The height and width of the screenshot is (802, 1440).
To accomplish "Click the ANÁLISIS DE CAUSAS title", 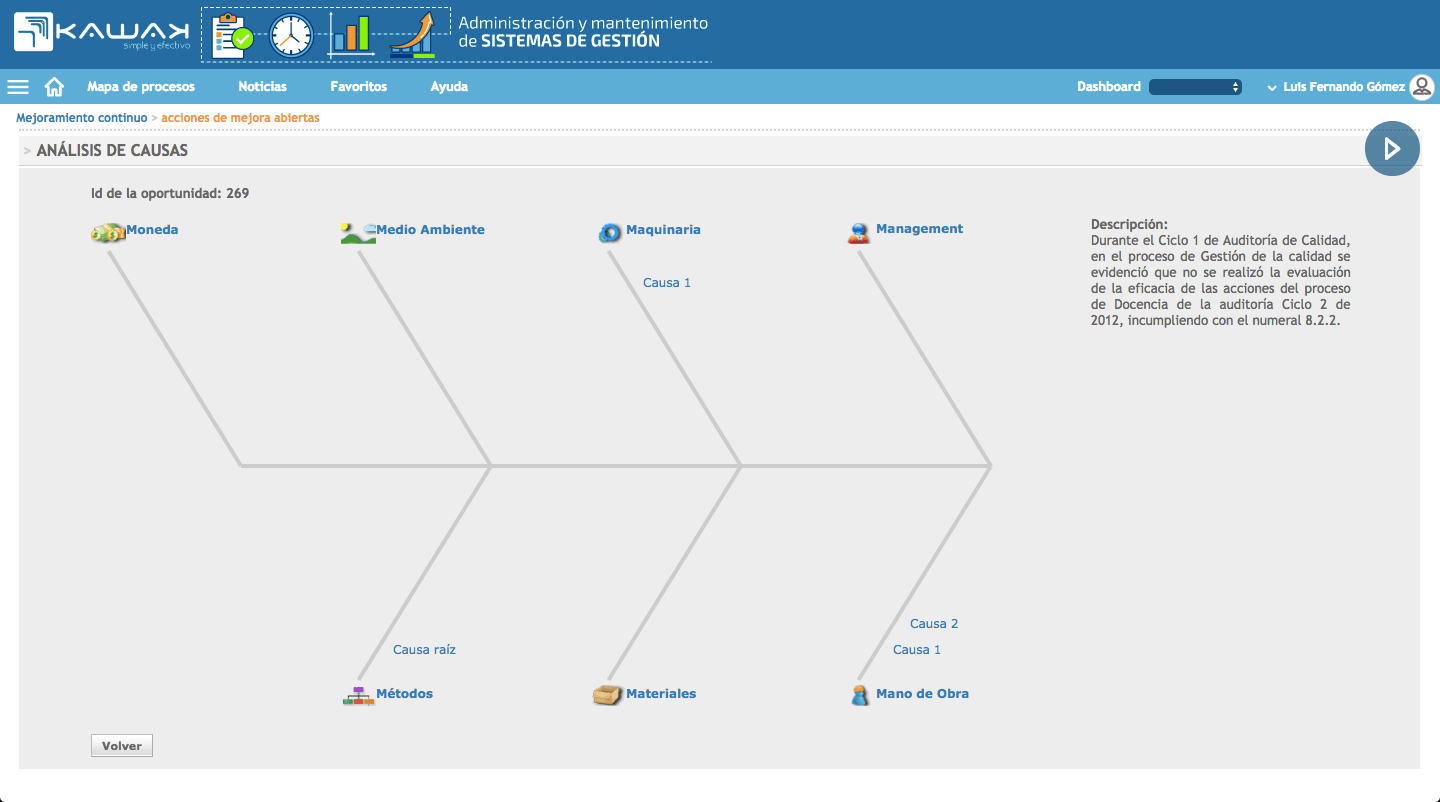I will tap(112, 151).
